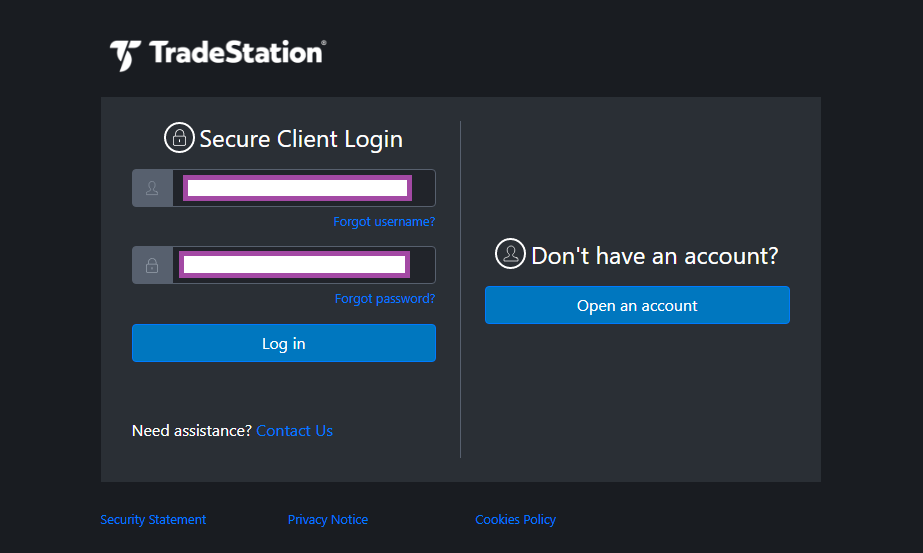Image resolution: width=923 pixels, height=553 pixels.
Task: Click the circled person icon beside Don't have an account
Action: click(x=510, y=254)
